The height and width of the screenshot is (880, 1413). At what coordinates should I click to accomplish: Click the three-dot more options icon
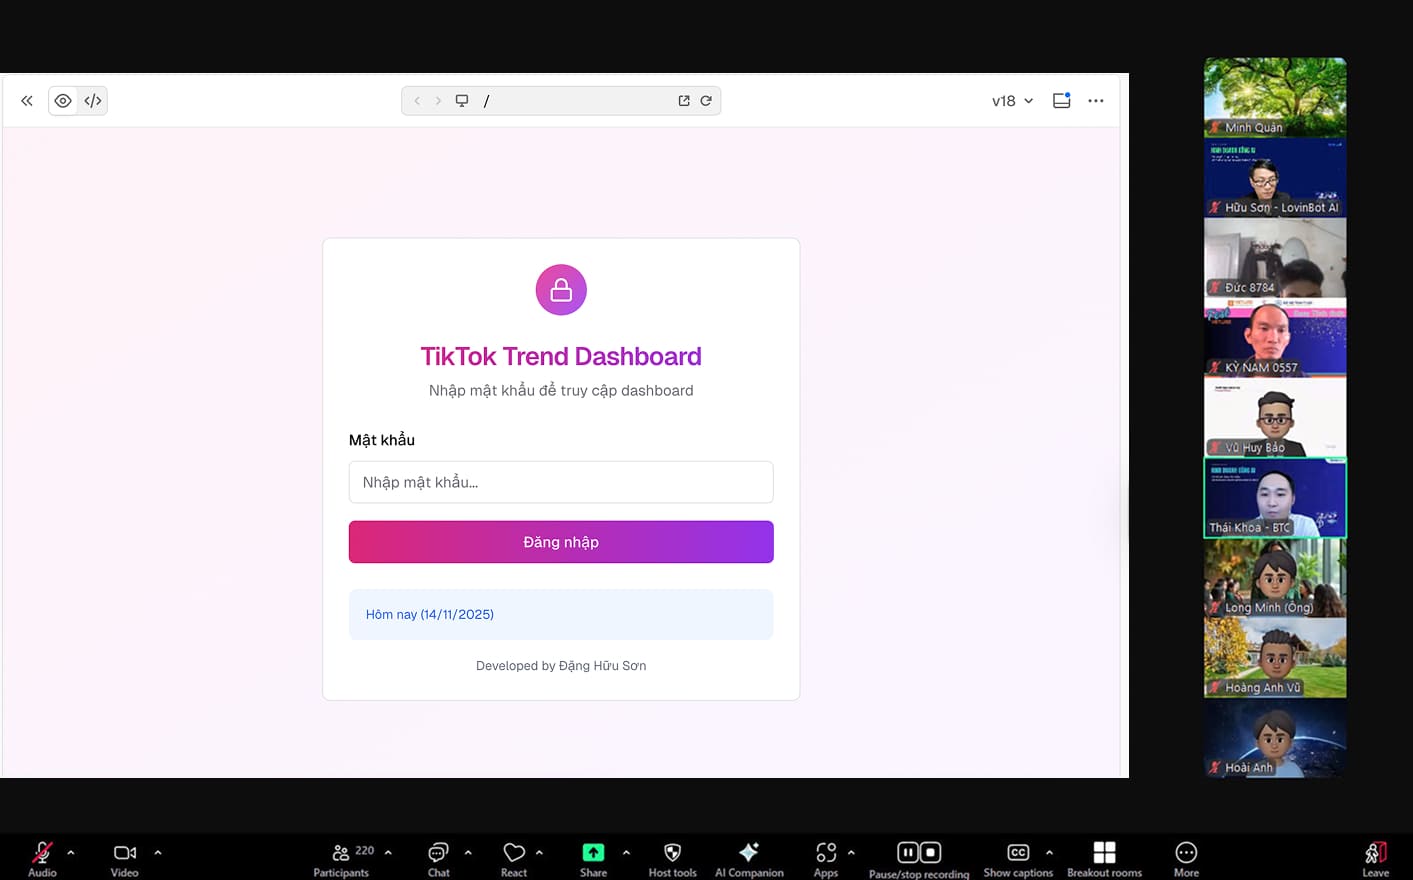pos(1096,101)
